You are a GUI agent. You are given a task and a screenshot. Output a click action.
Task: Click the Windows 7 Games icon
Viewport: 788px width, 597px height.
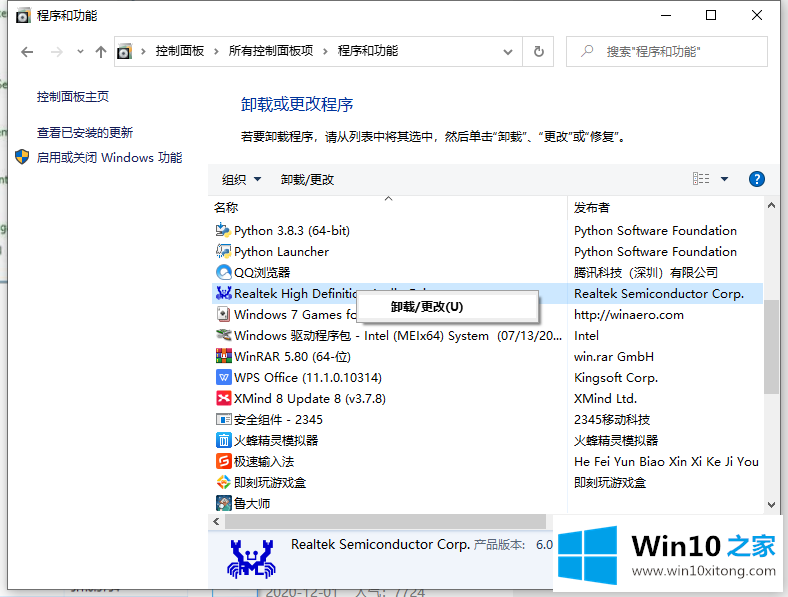point(223,315)
